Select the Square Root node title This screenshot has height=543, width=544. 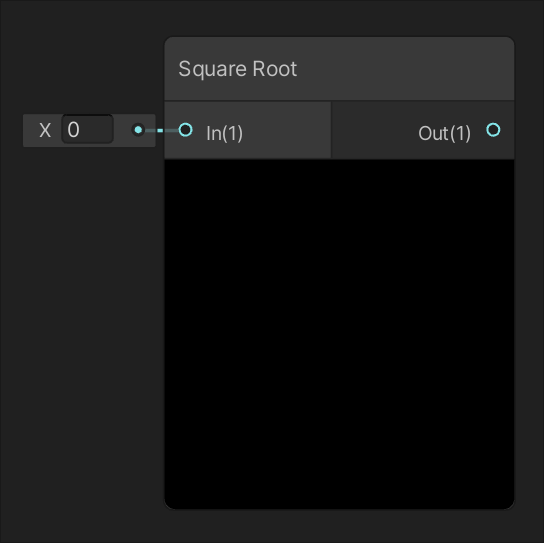pos(238,69)
